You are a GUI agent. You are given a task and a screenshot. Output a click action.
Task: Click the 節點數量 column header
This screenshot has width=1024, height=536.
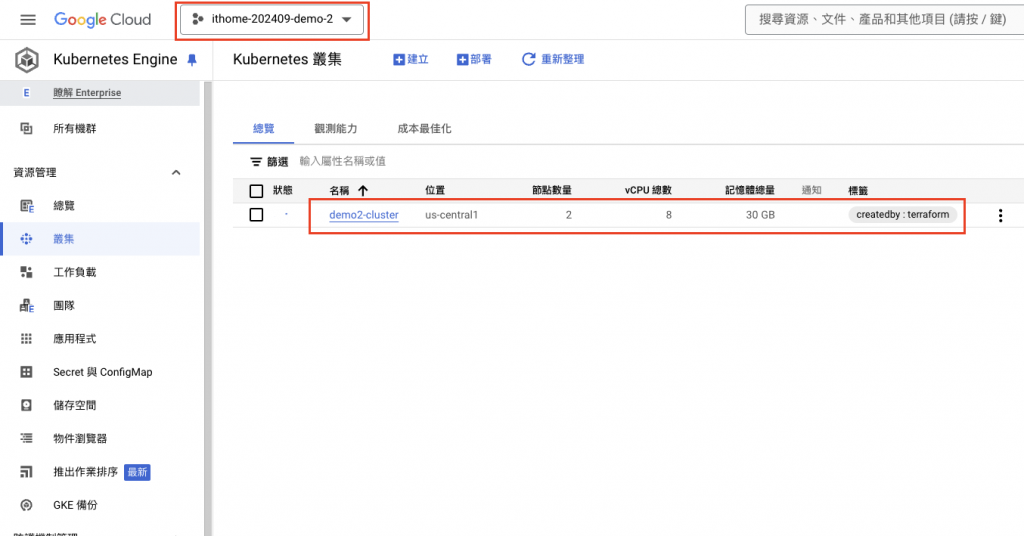tap(552, 190)
